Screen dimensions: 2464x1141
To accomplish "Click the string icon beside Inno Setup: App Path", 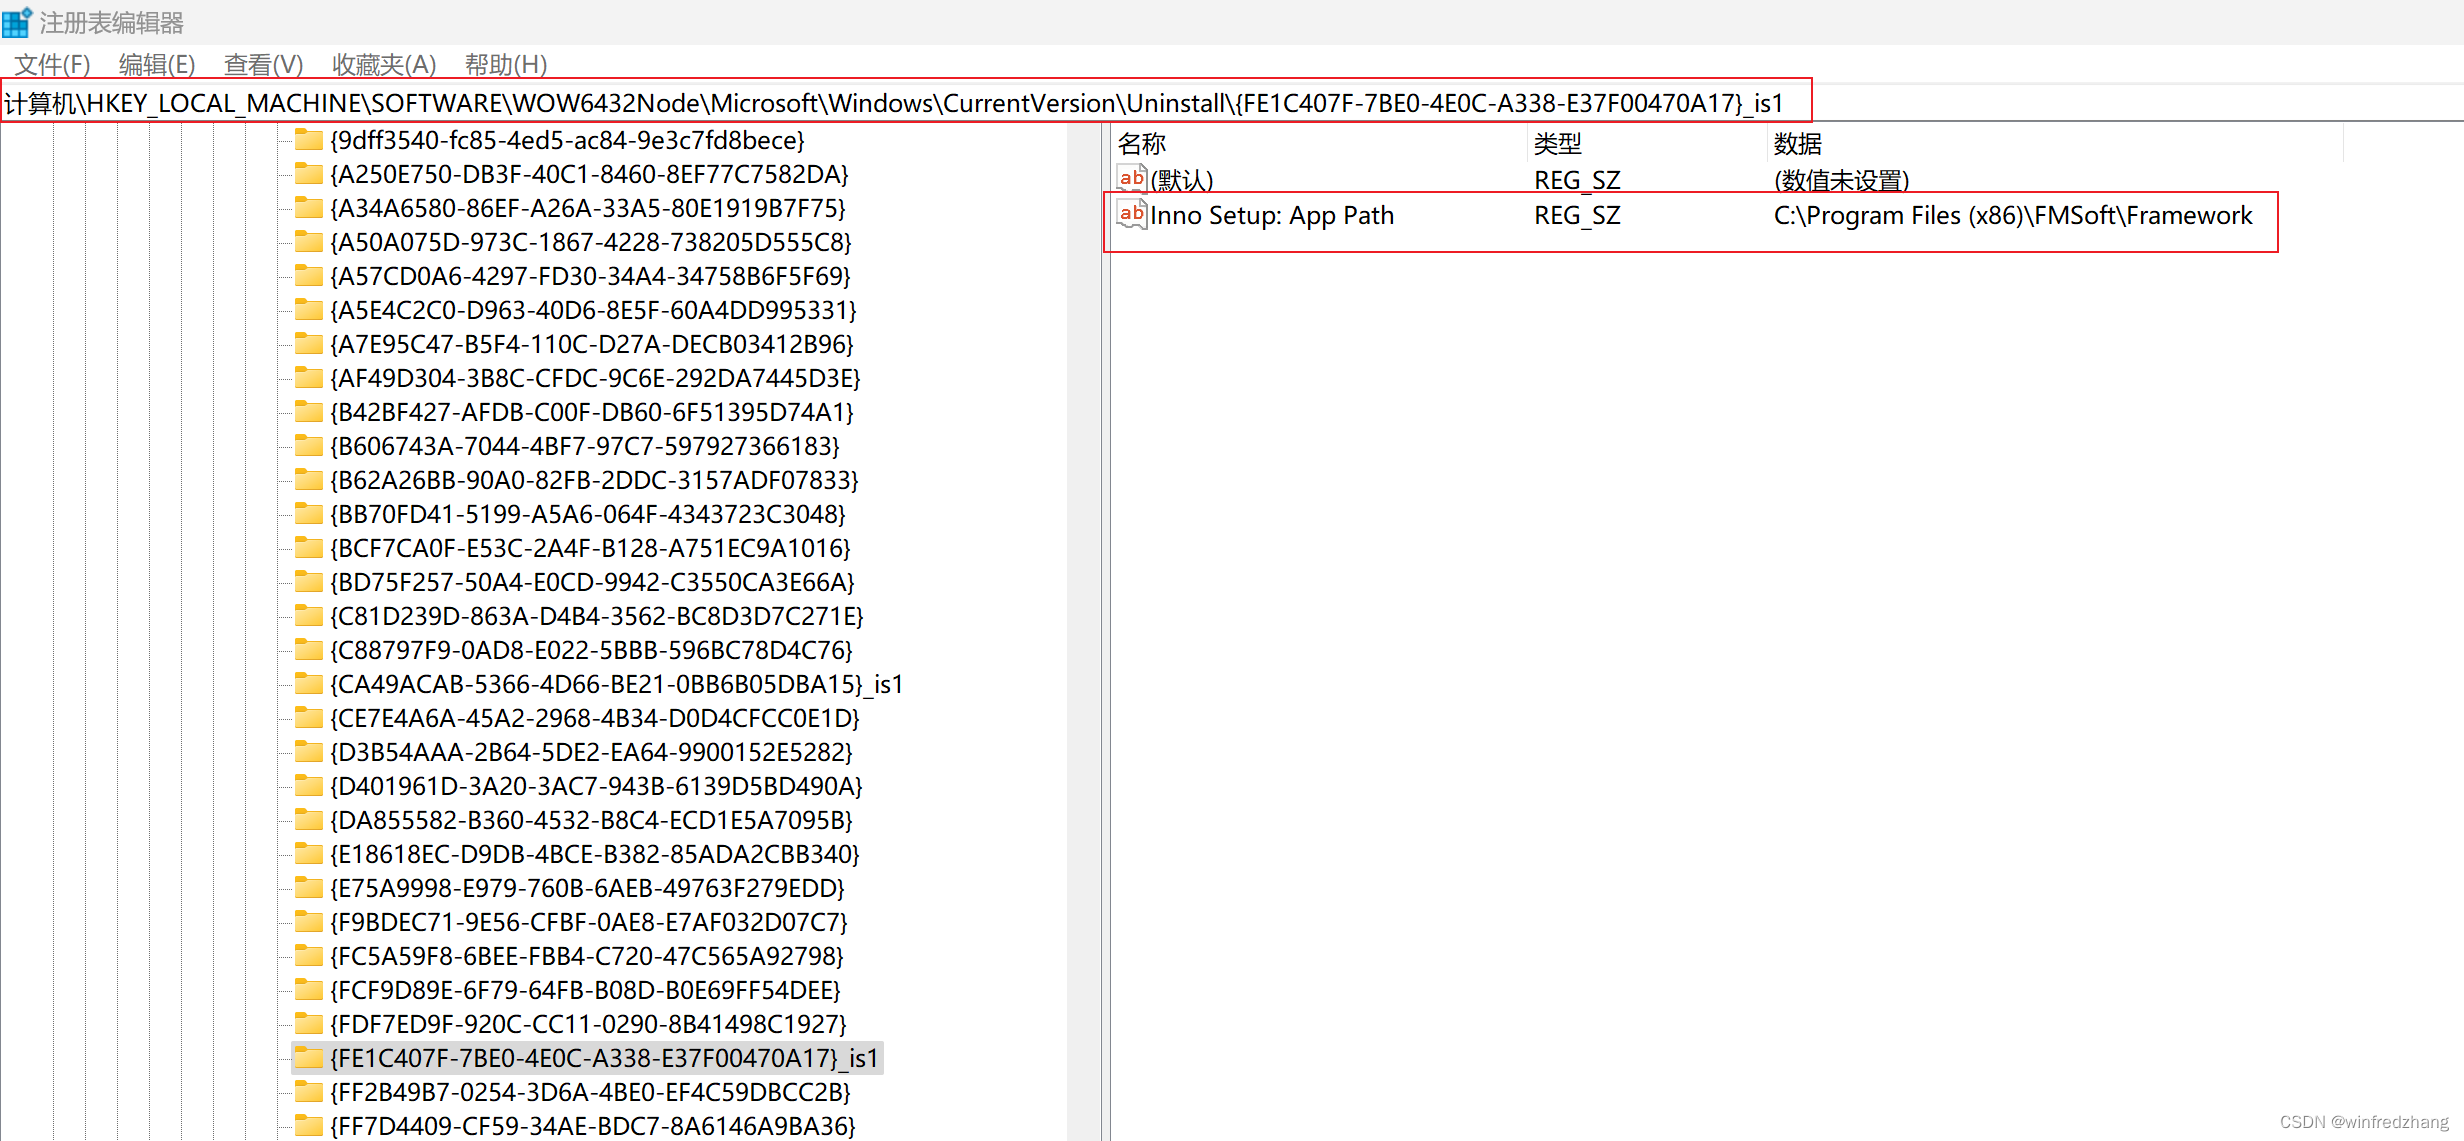I will pyautogui.click(x=1132, y=214).
